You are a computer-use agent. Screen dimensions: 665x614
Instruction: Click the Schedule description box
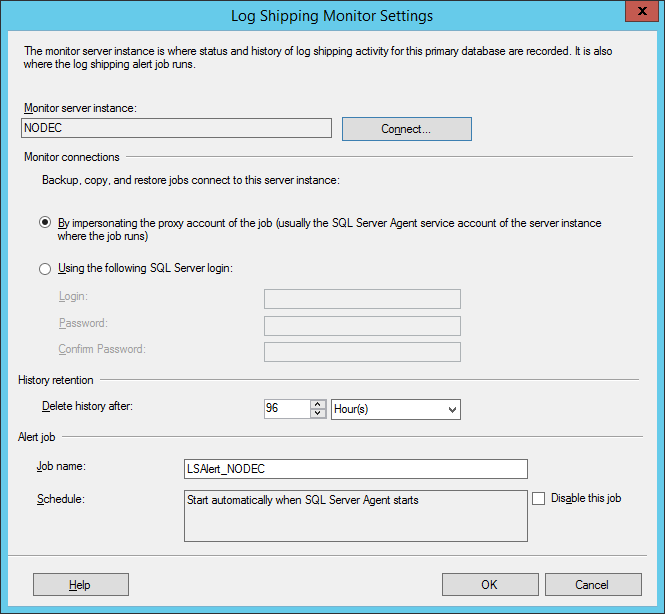[356, 516]
